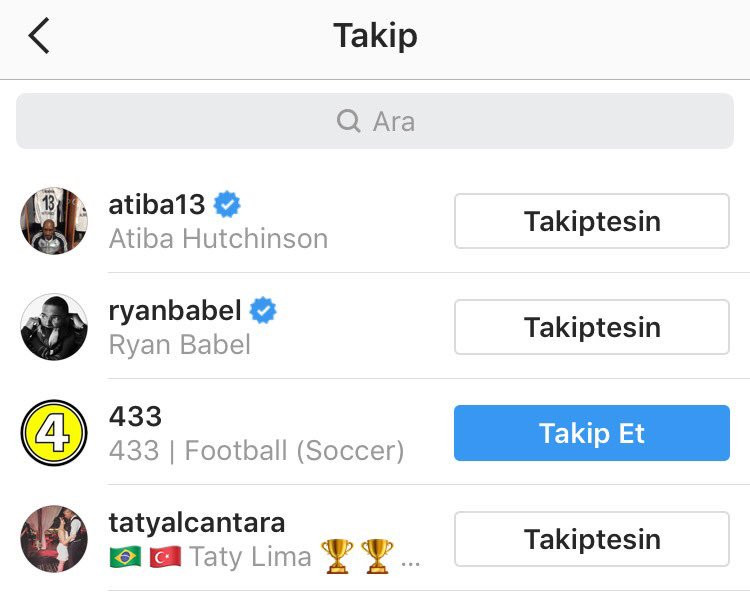This screenshot has height=604, width=750.
Task: Click the Atiba Hutchinson full name
Action: [218, 239]
